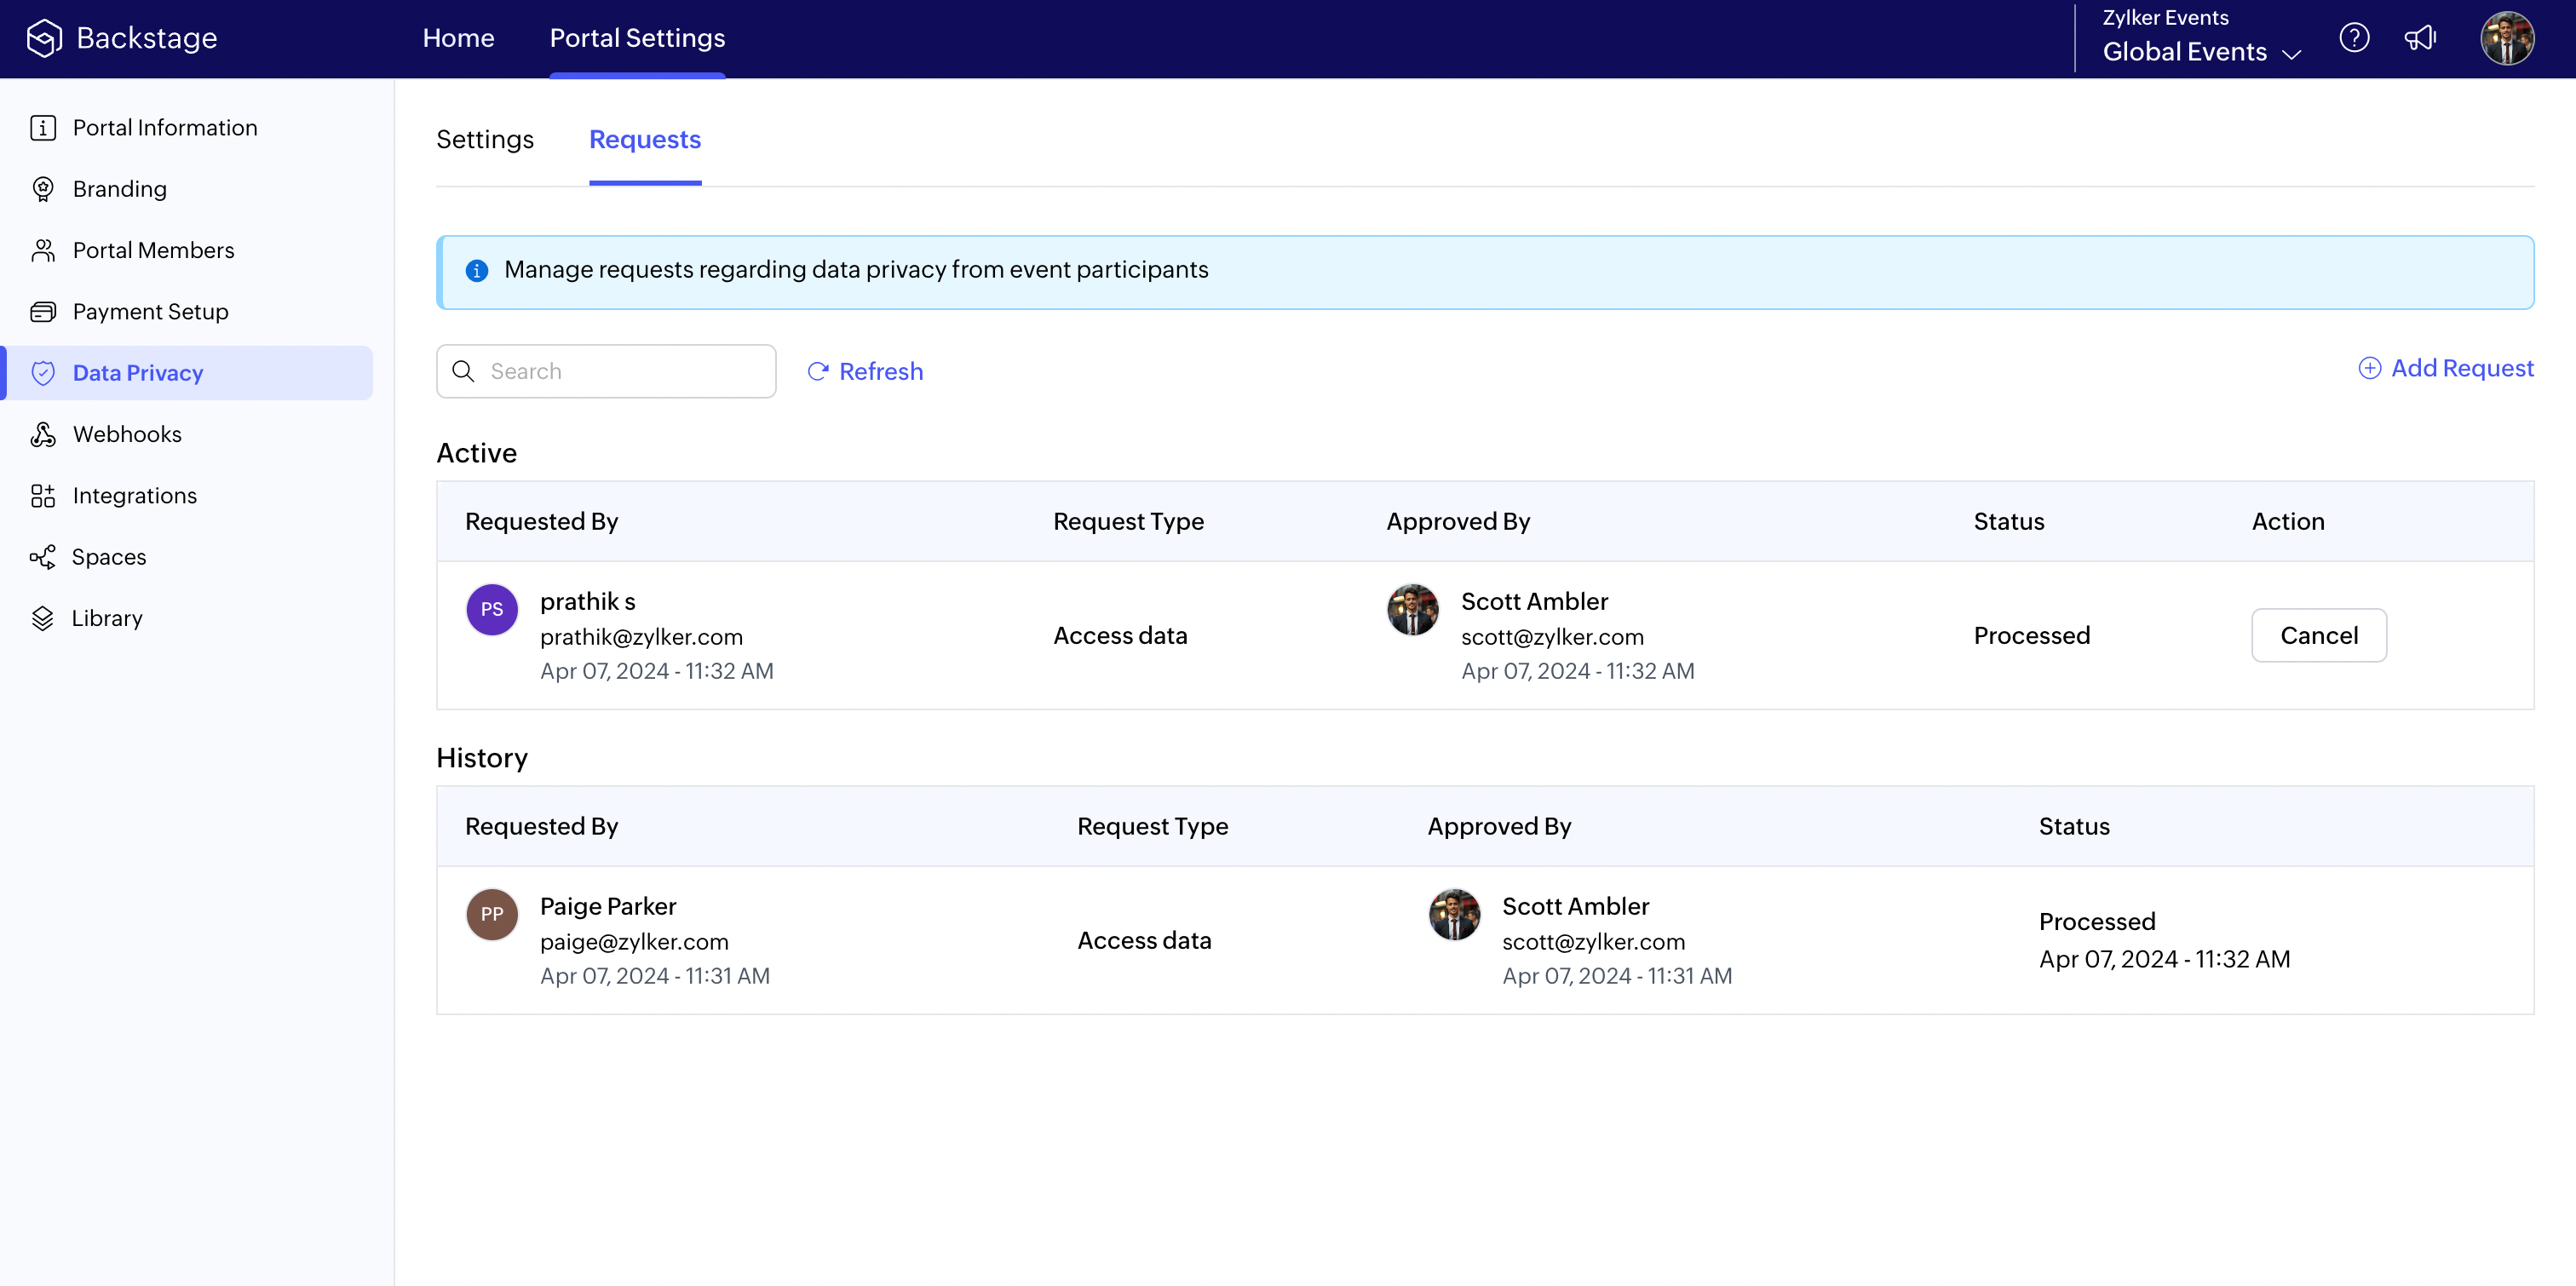This screenshot has height=1286, width=2576.
Task: Click the info icon in the blue banner
Action: pyautogui.click(x=477, y=271)
